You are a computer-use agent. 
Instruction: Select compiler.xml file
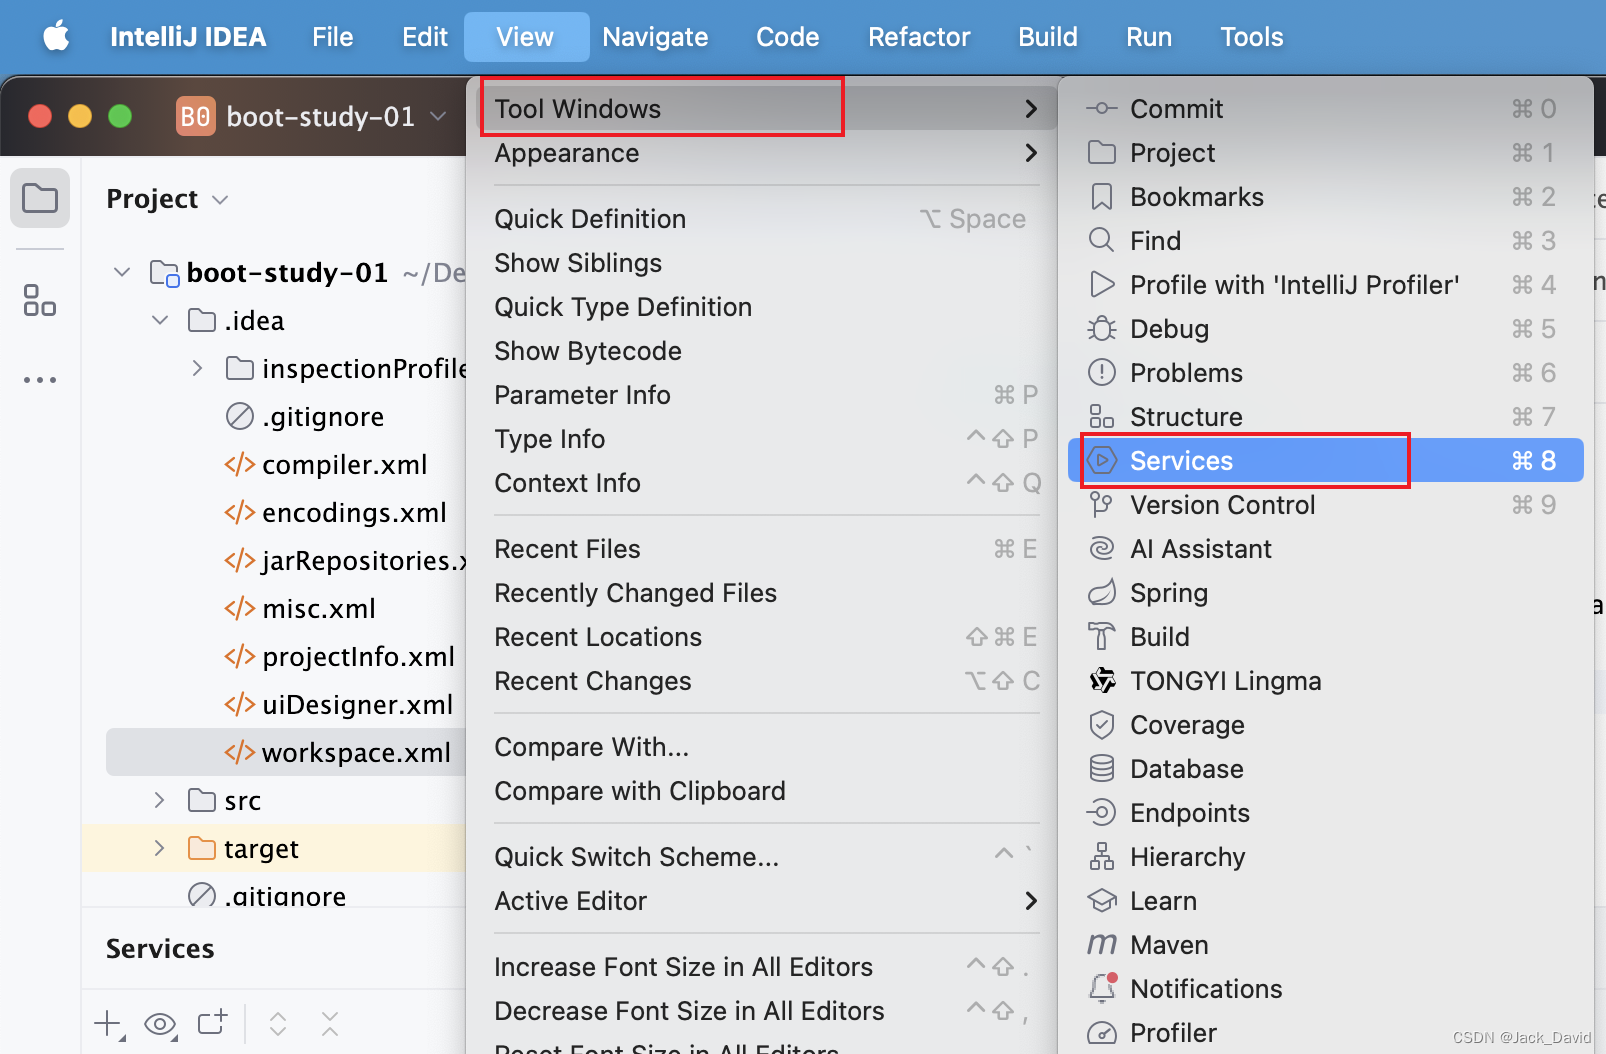pos(344,465)
